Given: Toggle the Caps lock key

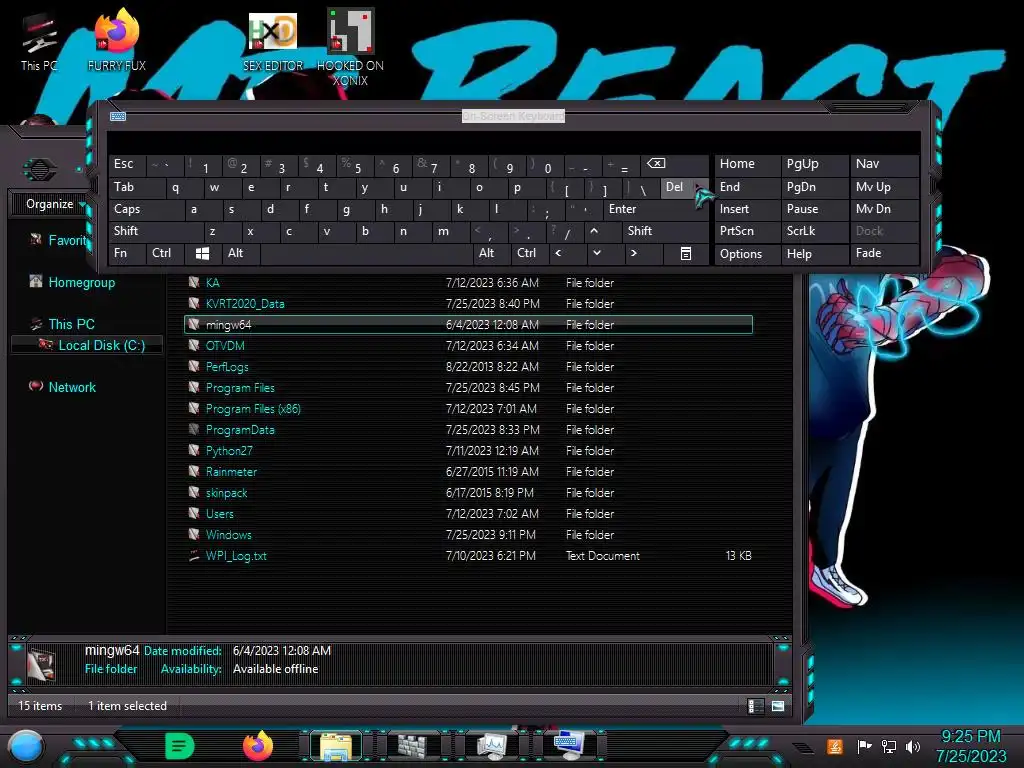Looking at the screenshot, I should [146, 209].
